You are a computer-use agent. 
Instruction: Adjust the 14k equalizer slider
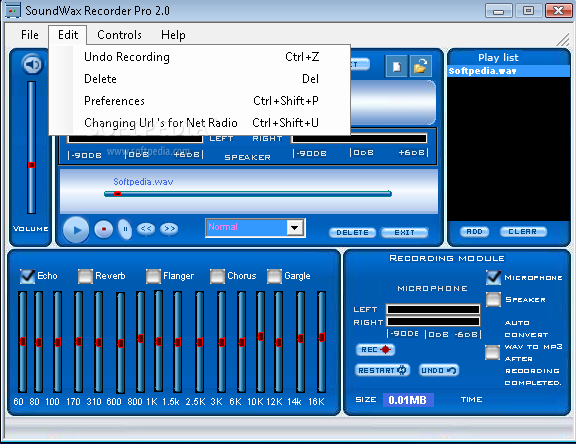tap(300, 338)
